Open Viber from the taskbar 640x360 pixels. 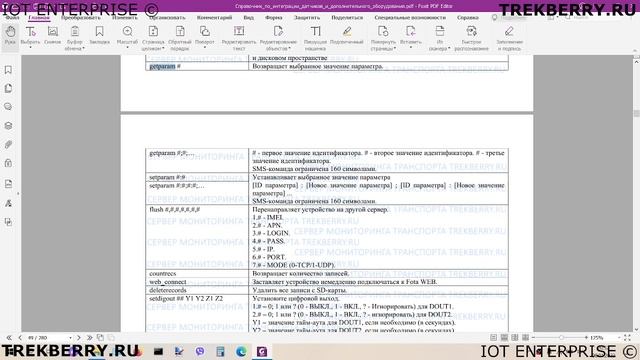coord(200,351)
